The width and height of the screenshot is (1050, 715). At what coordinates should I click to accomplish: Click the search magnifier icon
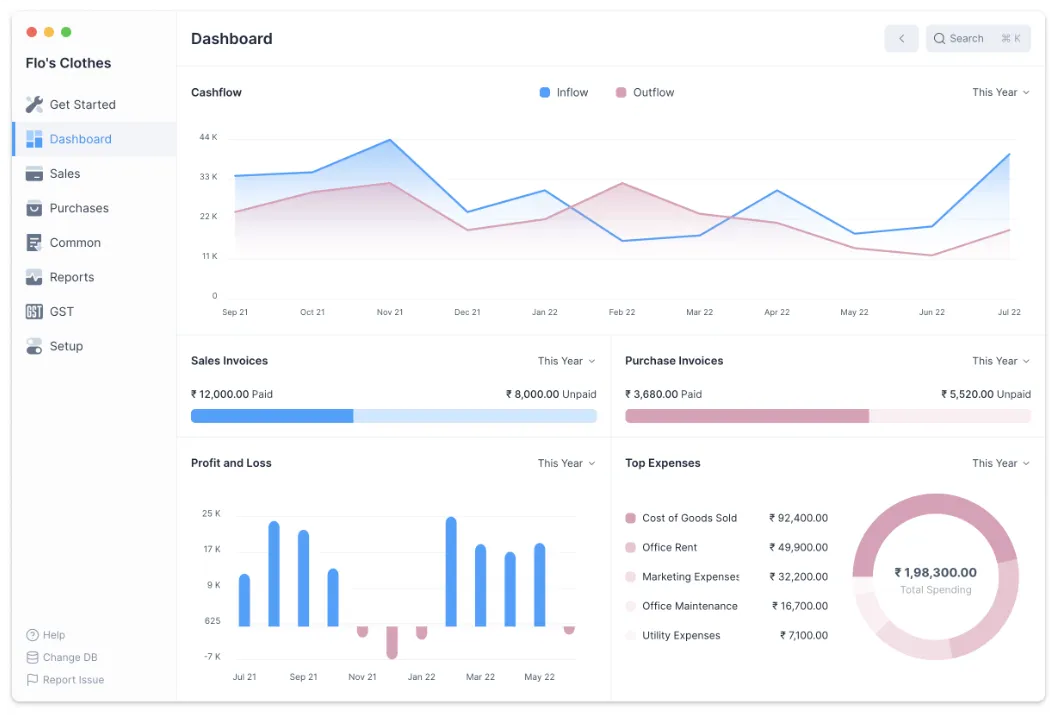tap(940, 39)
